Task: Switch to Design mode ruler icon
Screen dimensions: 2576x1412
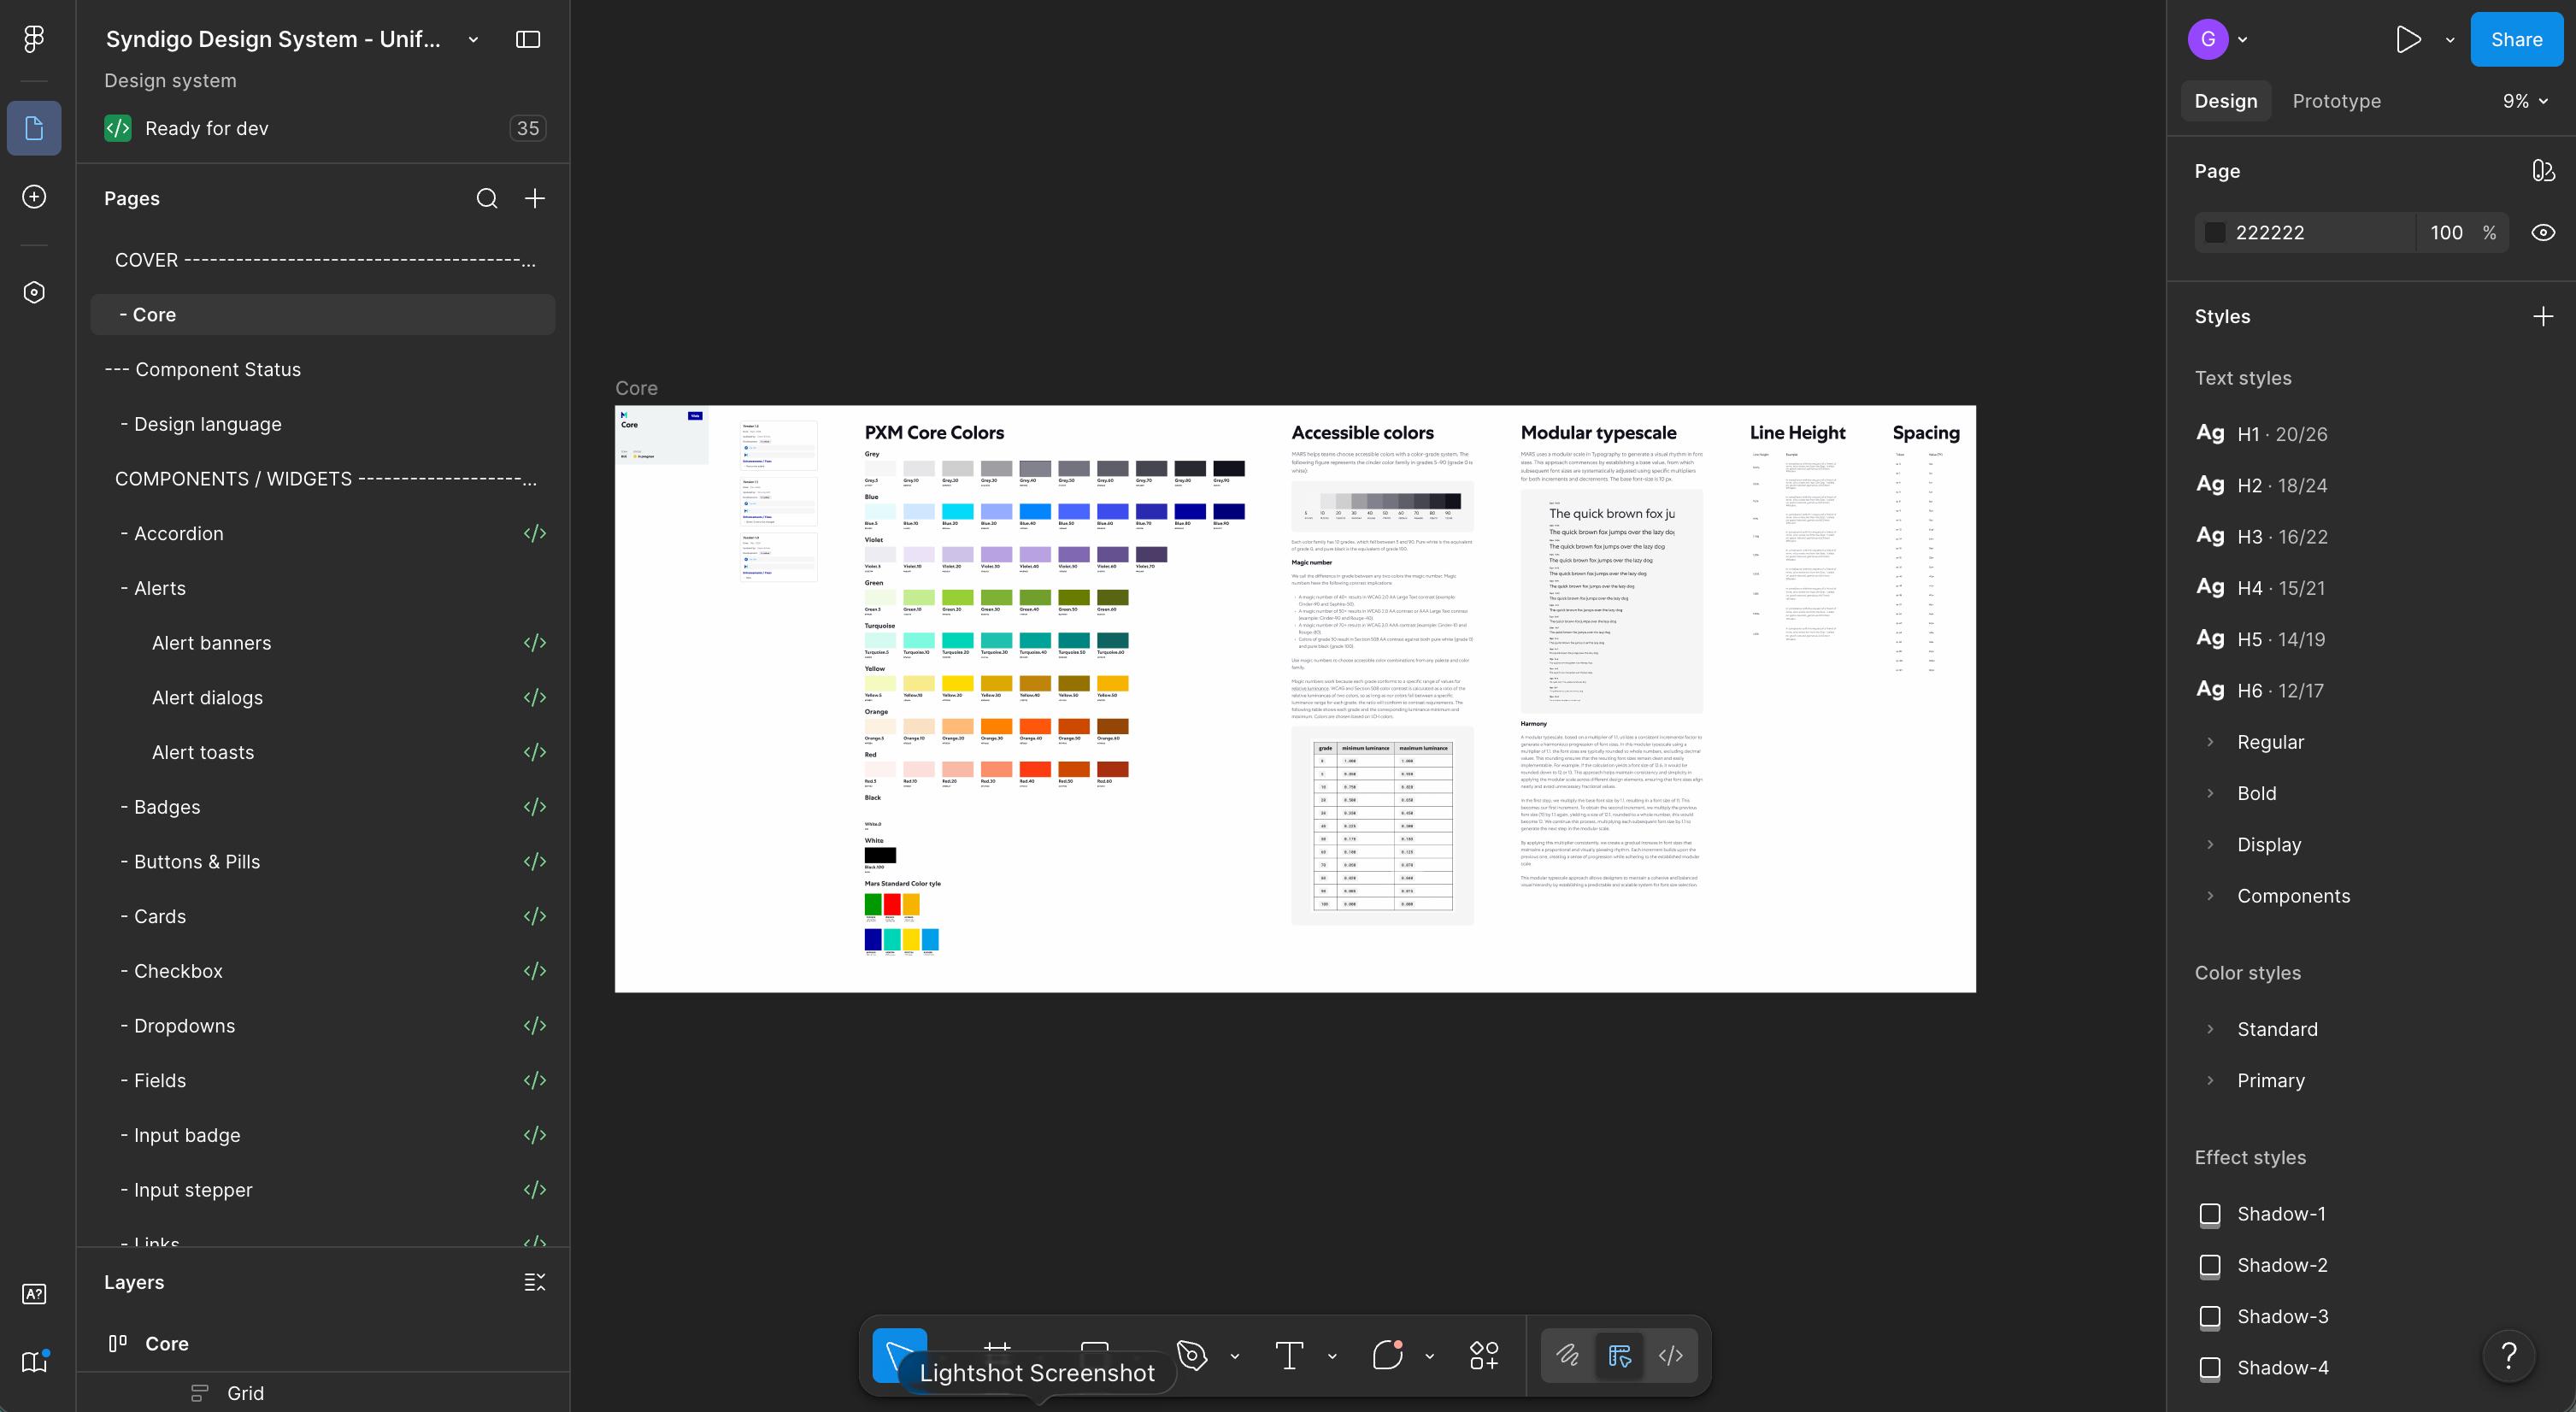Action: 1619,1355
